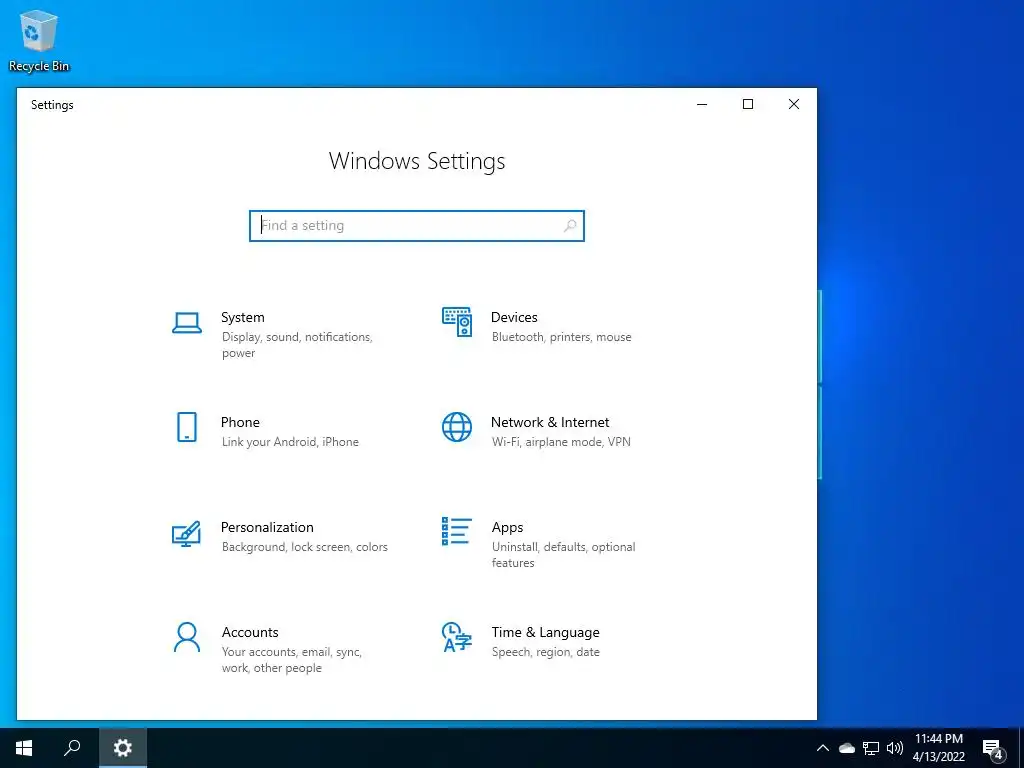Click the clock showing 11:44 PM
The image size is (1024, 768).
[x=938, y=739]
